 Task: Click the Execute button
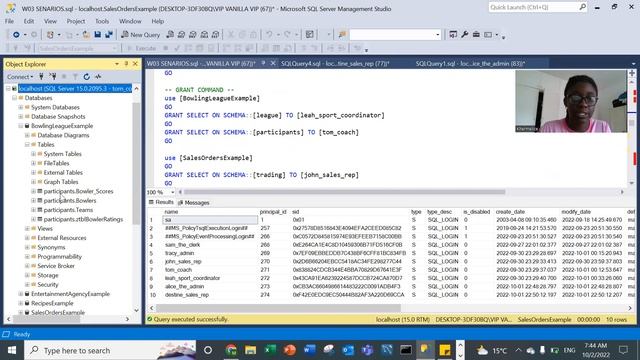point(141,49)
